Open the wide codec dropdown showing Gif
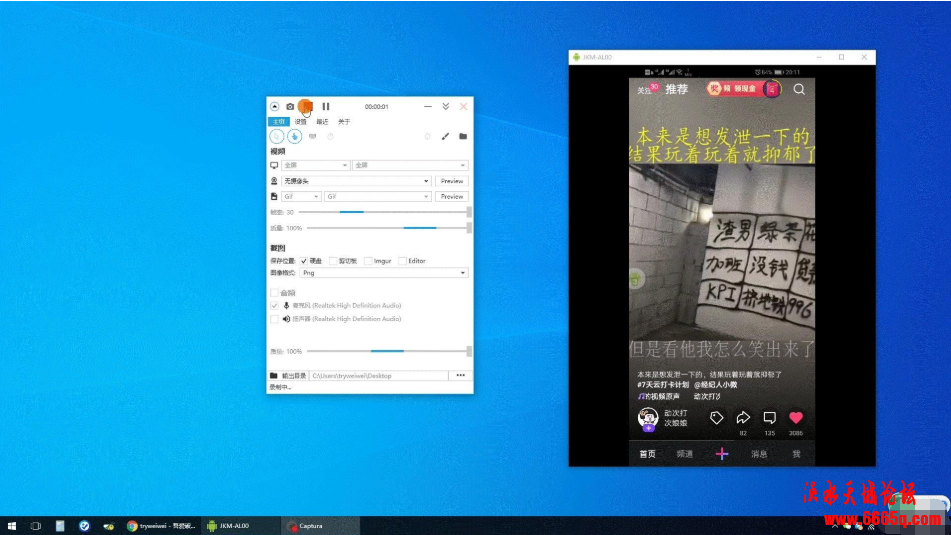This screenshot has height=535, width=951. 378,197
